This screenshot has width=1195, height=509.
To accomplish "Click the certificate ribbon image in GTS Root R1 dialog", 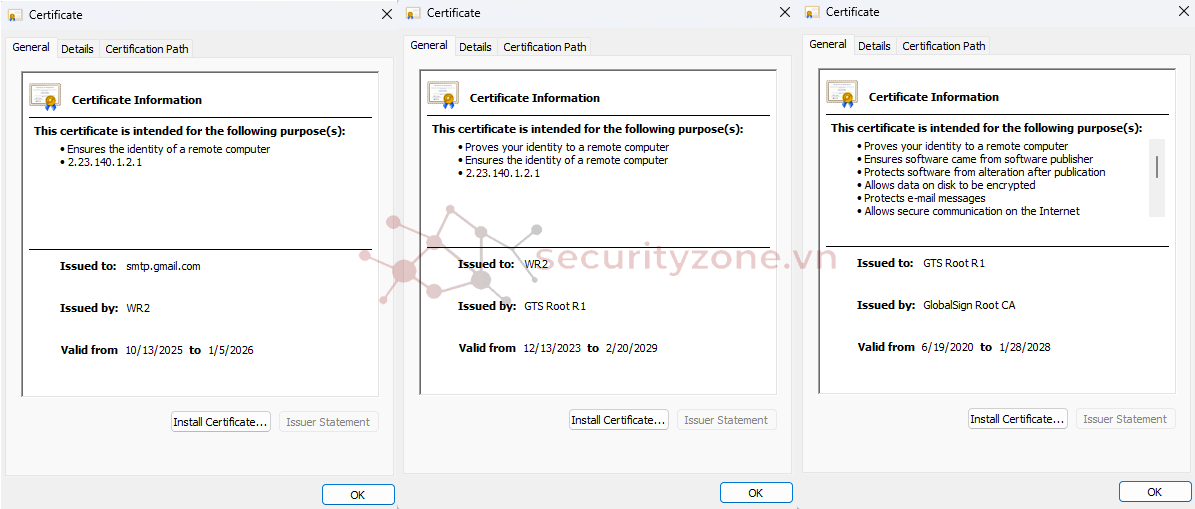I will point(842,94).
